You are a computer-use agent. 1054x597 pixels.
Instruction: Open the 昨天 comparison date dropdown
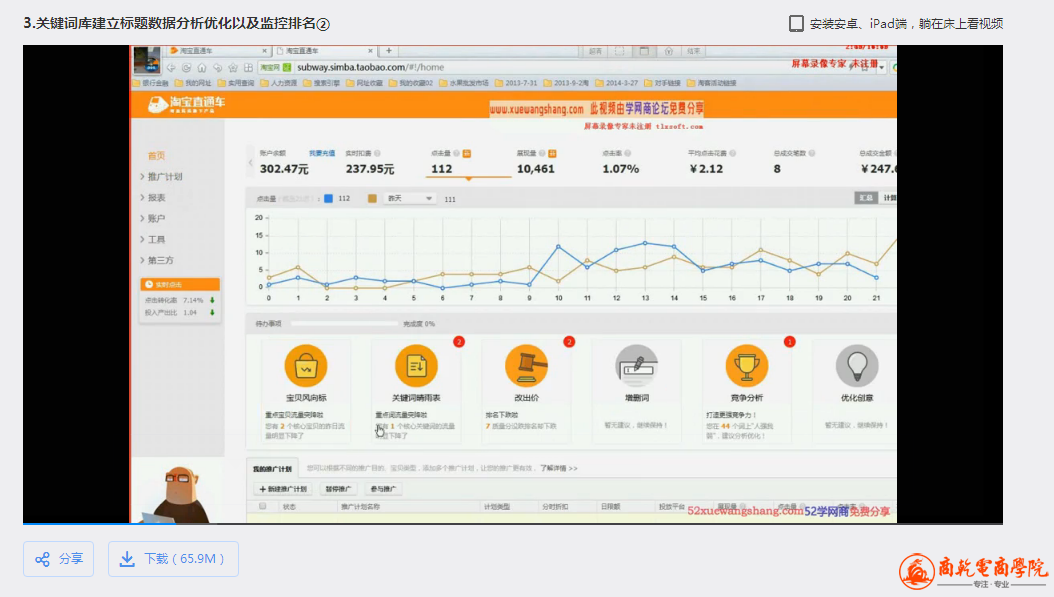(x=410, y=199)
